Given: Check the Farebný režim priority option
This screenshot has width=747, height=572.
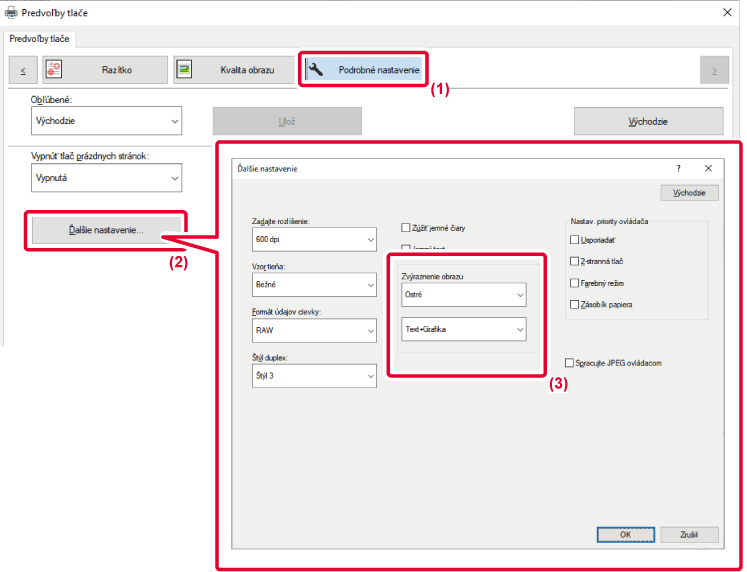Looking at the screenshot, I should (x=573, y=284).
